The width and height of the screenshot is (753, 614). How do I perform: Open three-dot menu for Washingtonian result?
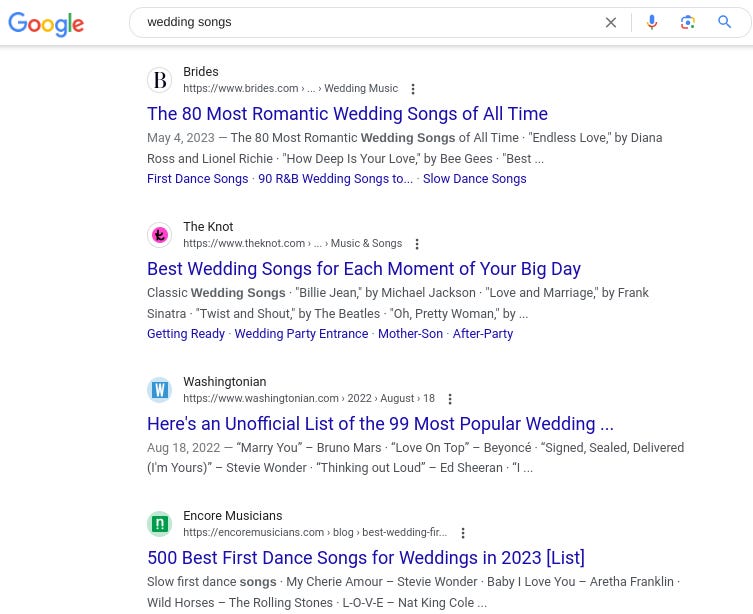(449, 399)
